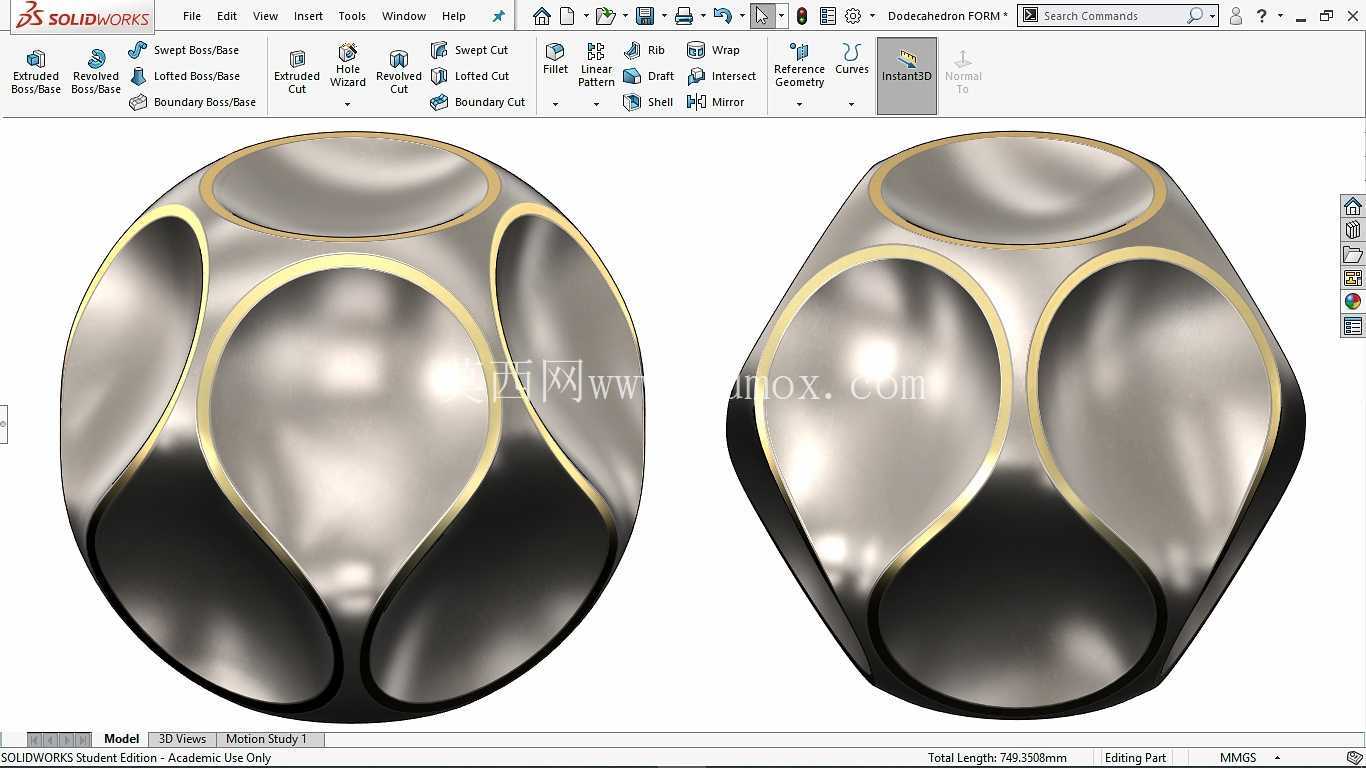The width and height of the screenshot is (1366, 768).
Task: Open the Options gear
Action: 853,16
